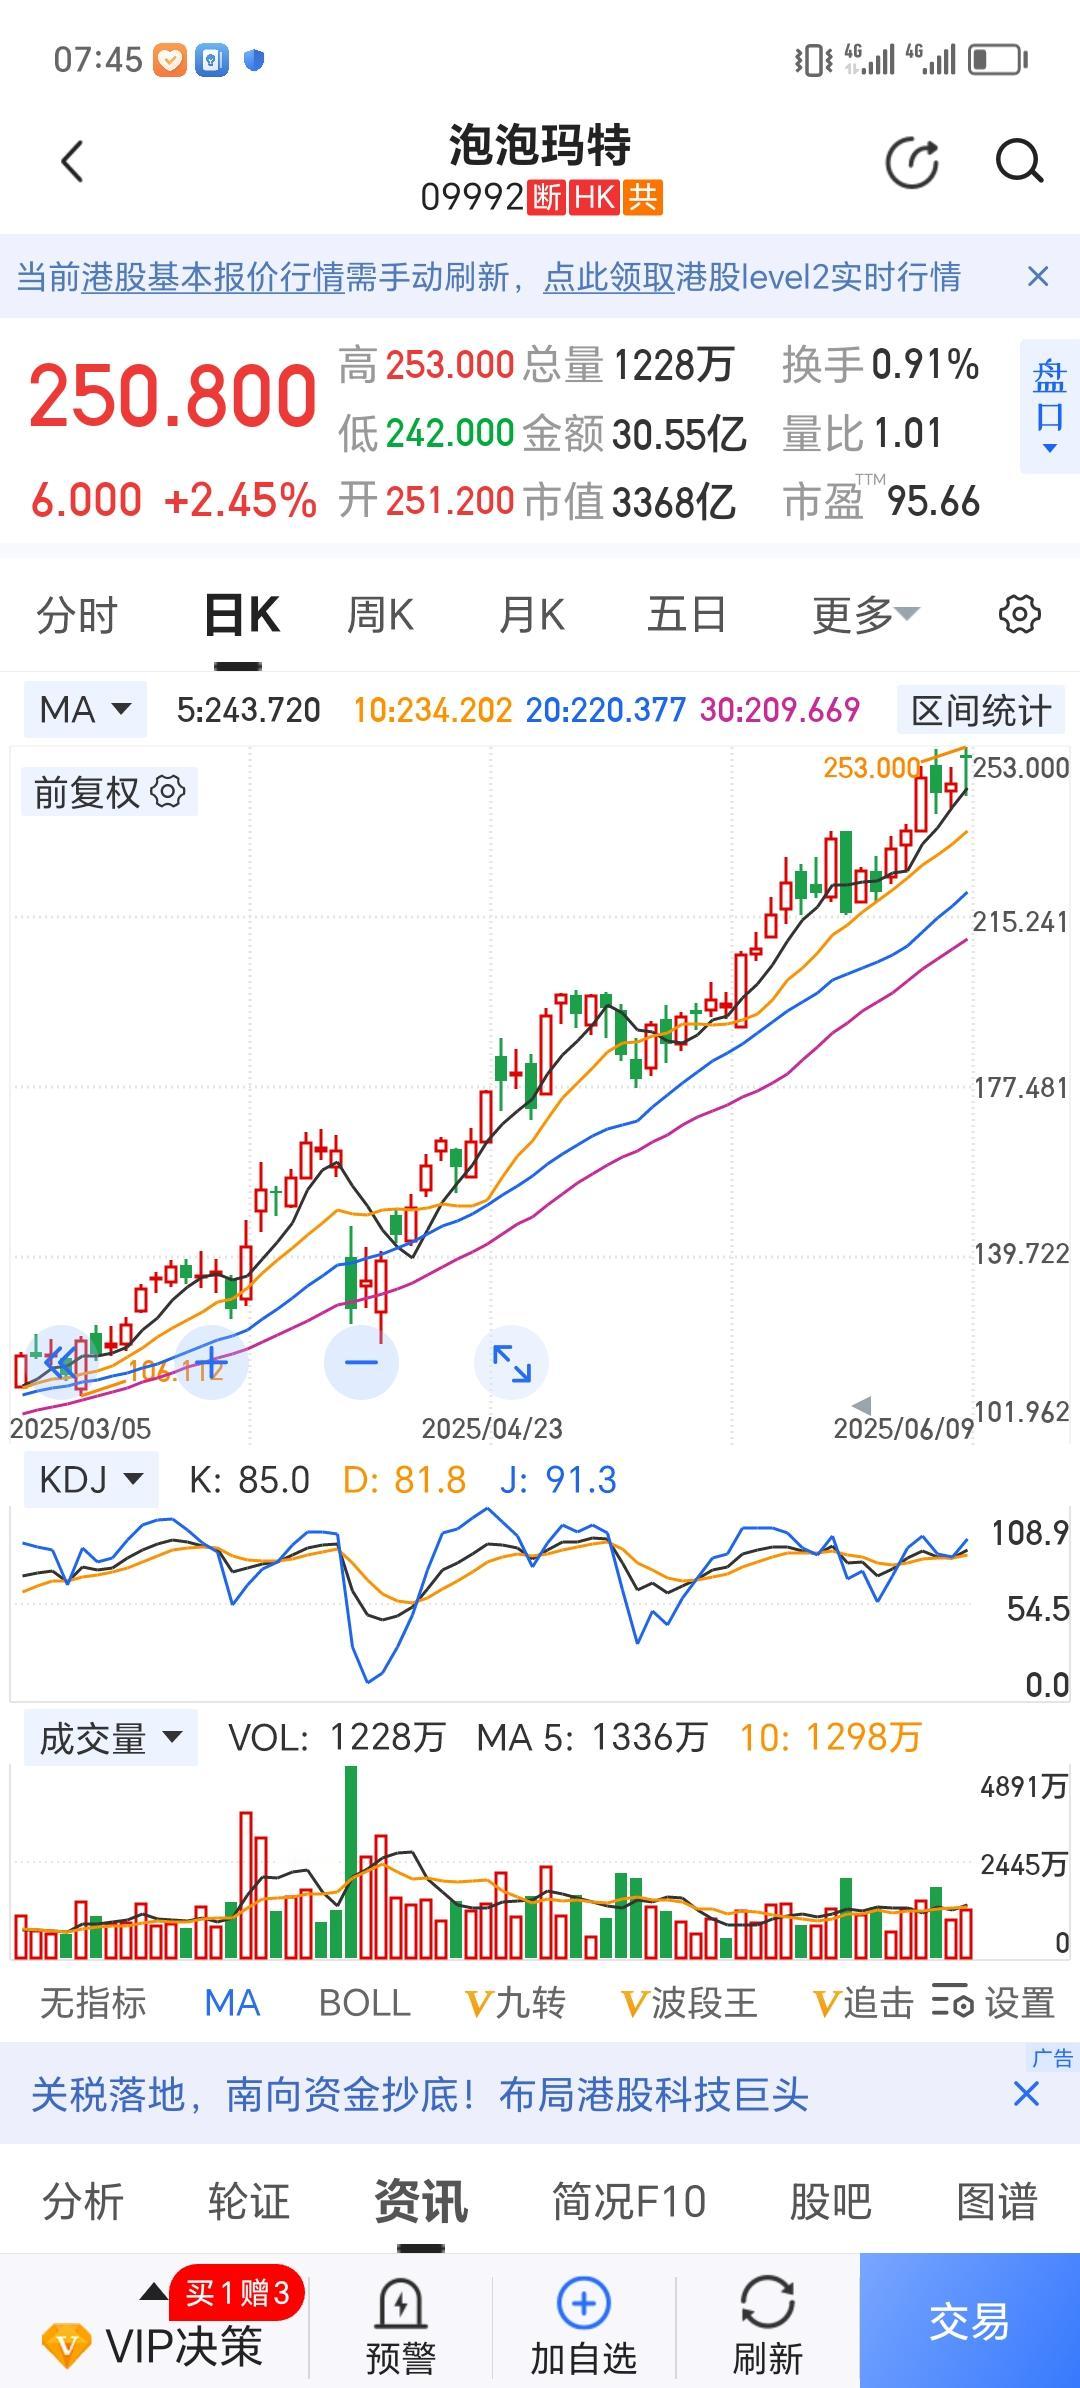Expand the 盘口 panel
The image size is (1080, 2388).
click(1049, 406)
